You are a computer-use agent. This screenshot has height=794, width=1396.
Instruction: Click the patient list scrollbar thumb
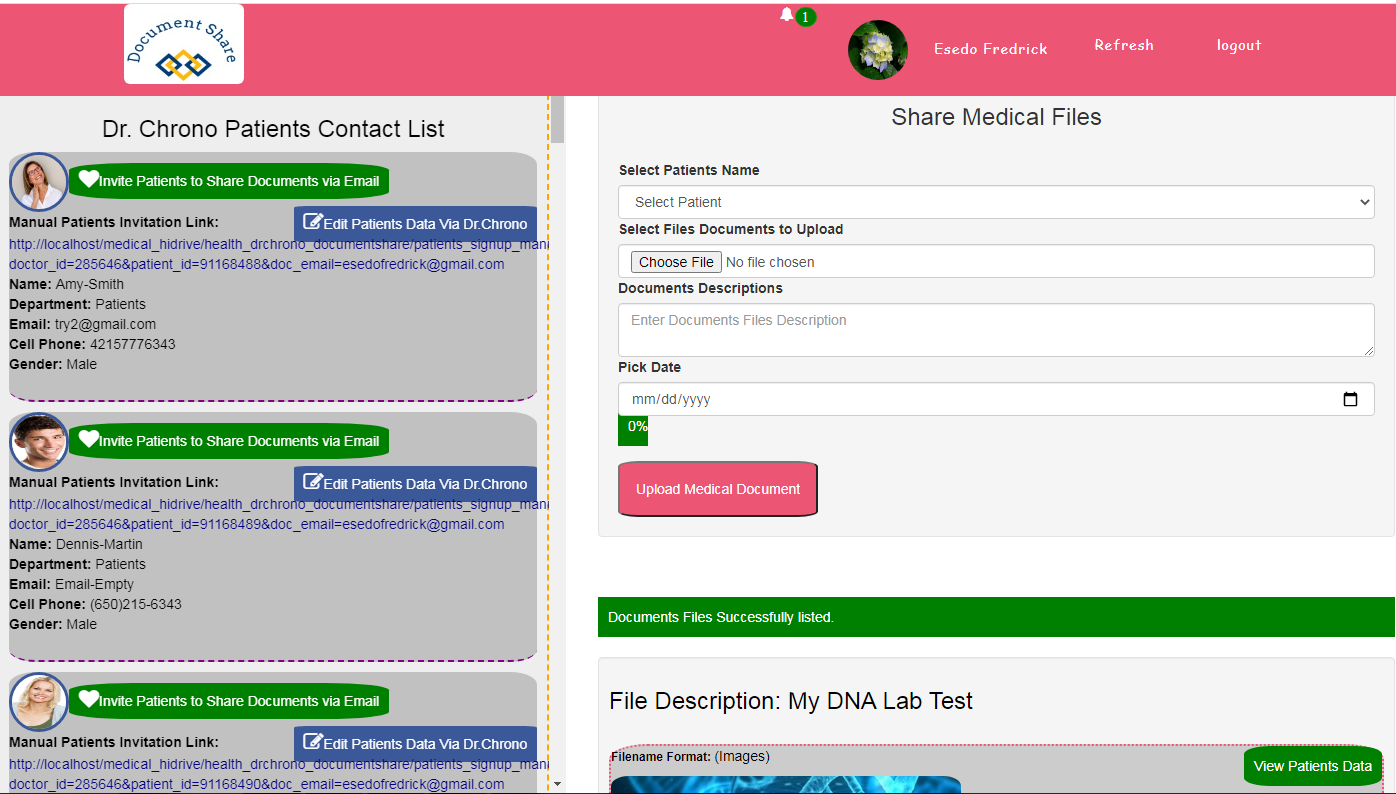tap(558, 119)
